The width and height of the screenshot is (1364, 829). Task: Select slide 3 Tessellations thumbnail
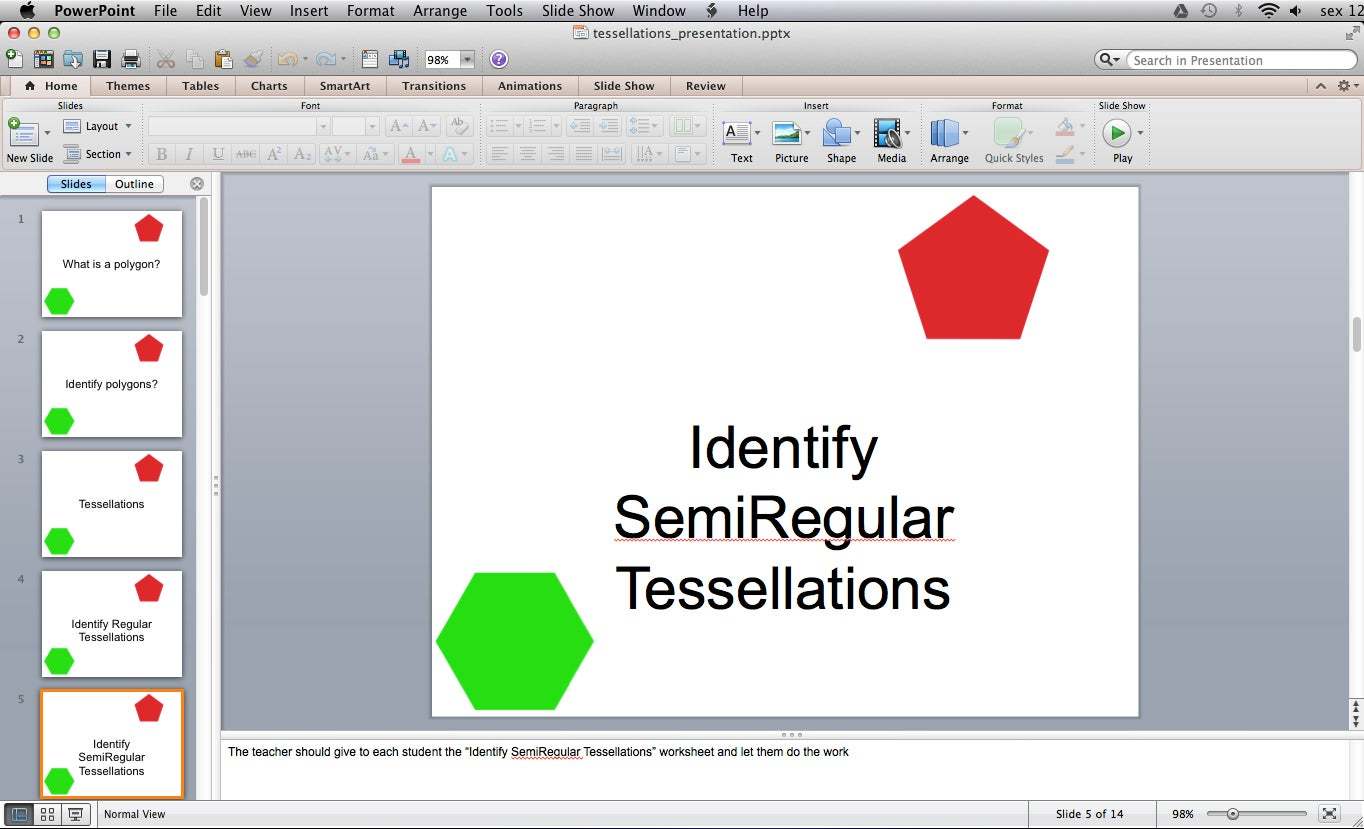click(x=111, y=504)
